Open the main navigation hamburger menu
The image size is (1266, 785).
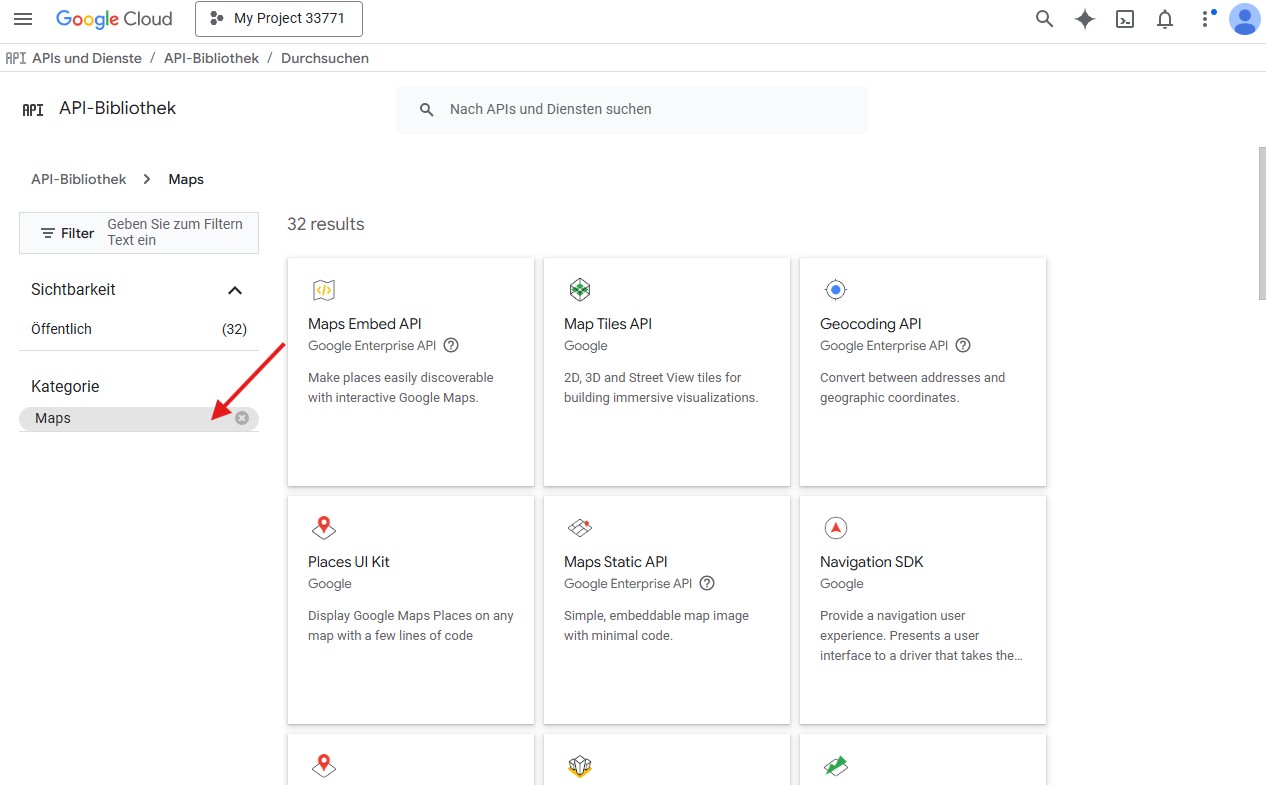(22, 19)
